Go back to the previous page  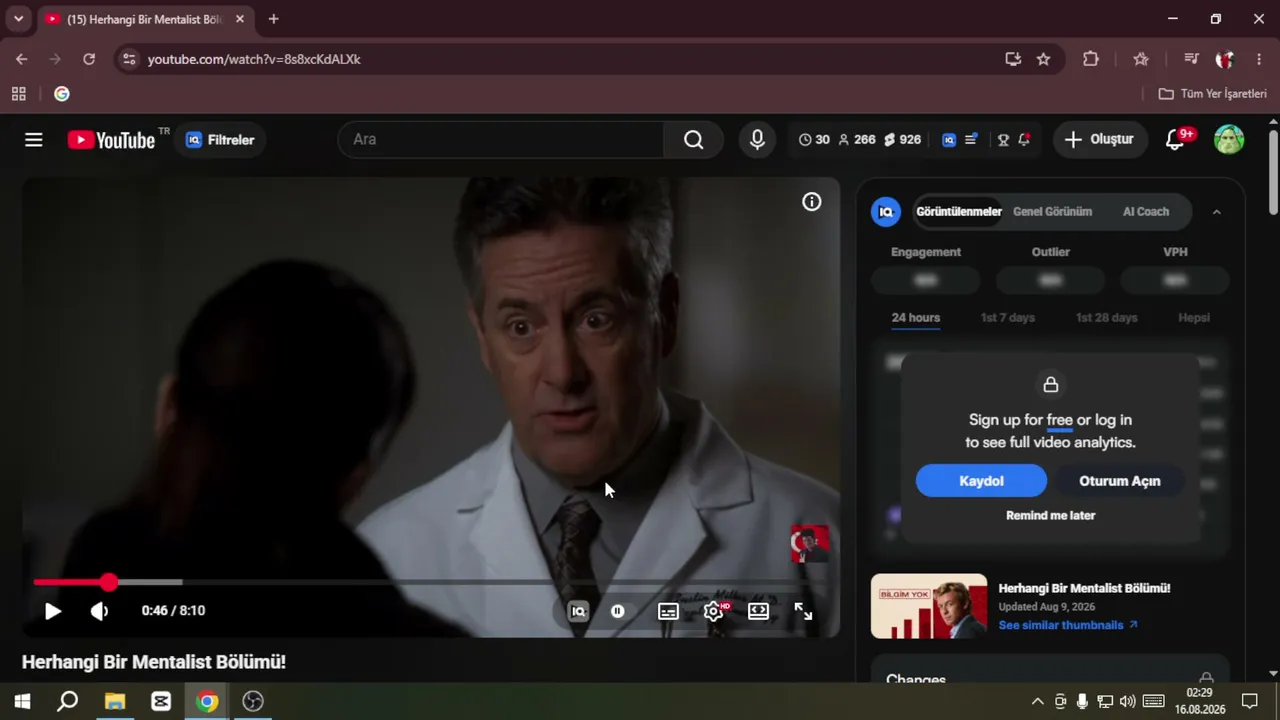[22, 59]
